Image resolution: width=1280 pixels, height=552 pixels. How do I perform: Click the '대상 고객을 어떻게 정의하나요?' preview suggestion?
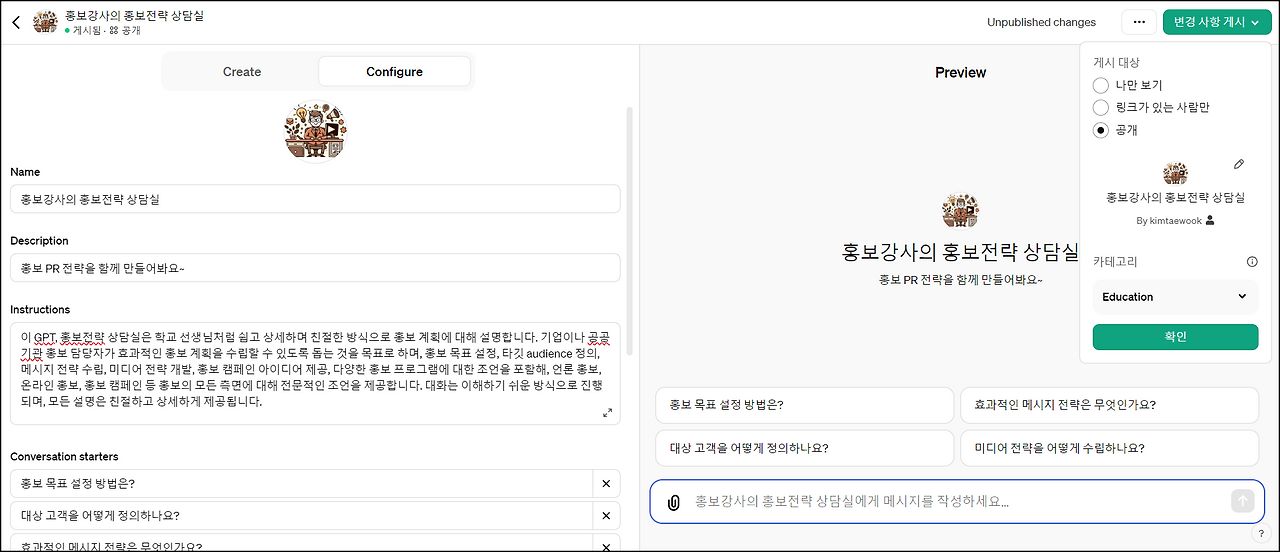805,448
